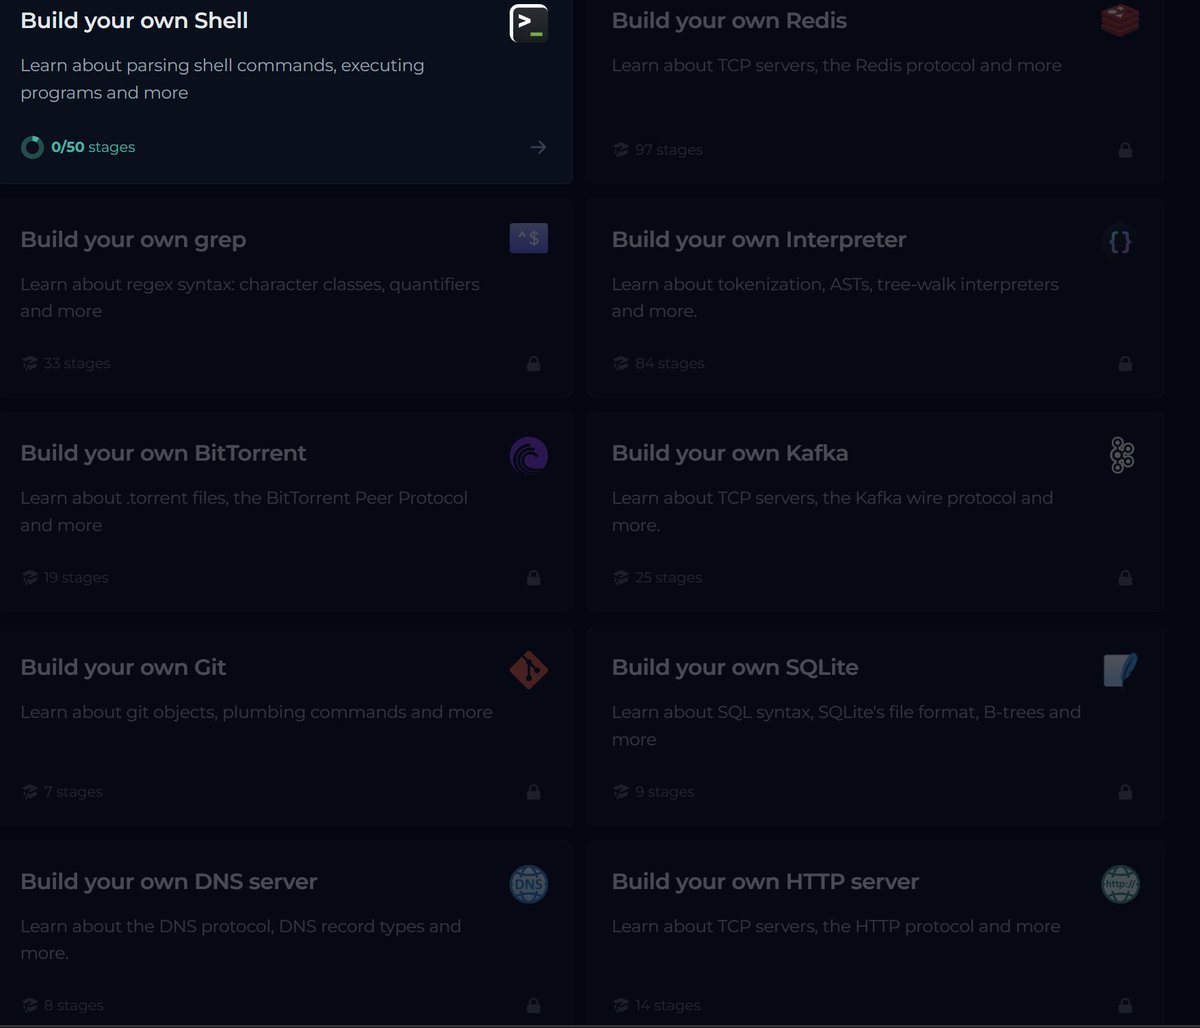Click the BitTorrent .torrent files description text

pyautogui.click(x=244, y=511)
